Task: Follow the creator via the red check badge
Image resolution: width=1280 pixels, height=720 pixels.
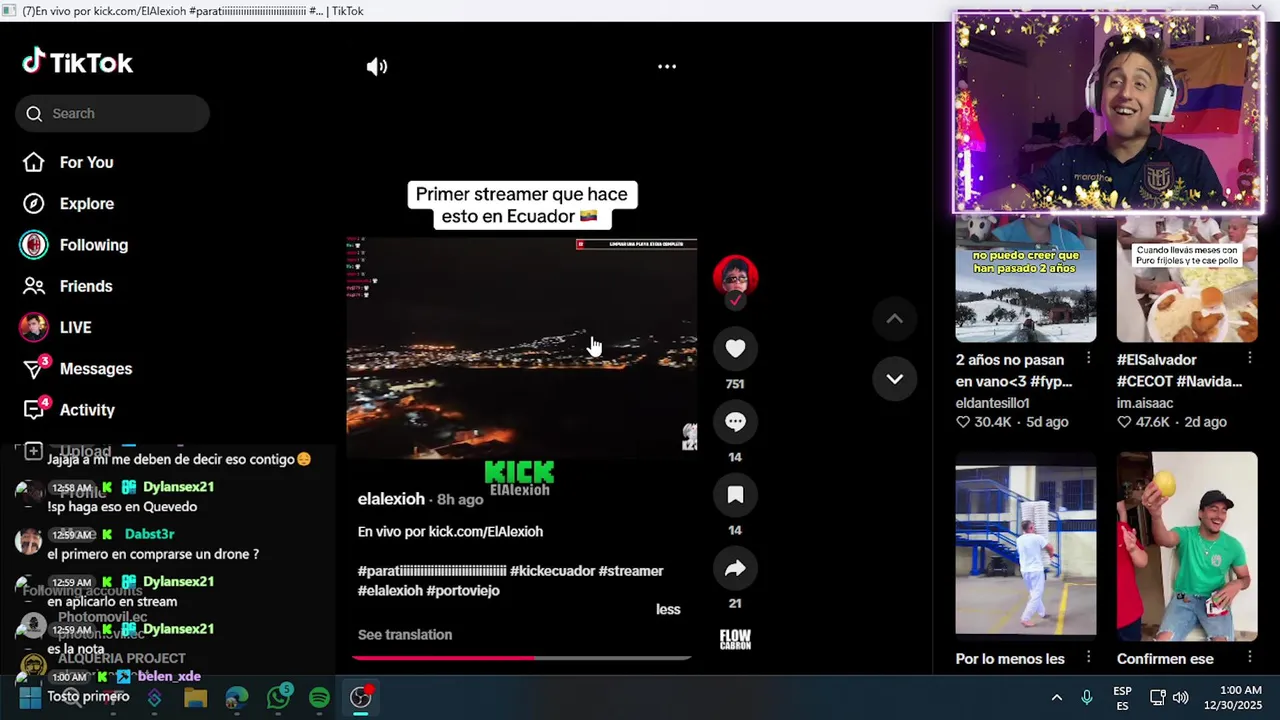Action: 735,300
